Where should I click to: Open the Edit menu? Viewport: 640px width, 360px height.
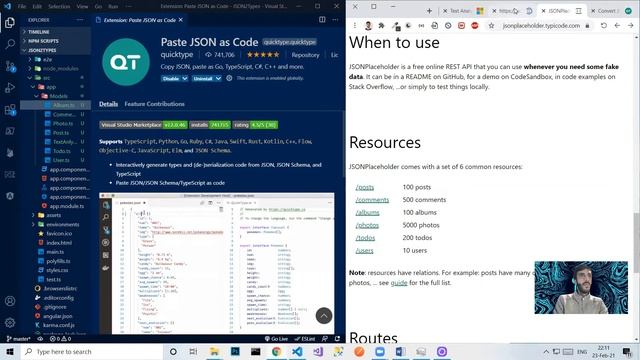coord(37,7)
